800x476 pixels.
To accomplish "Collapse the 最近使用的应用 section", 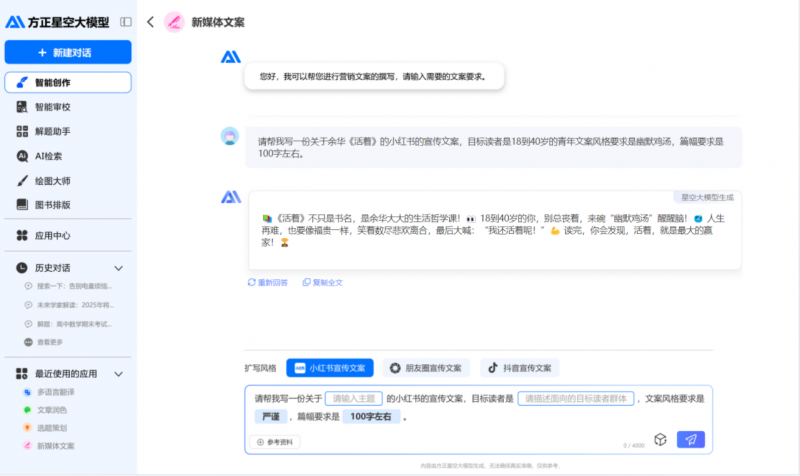I will tap(119, 374).
